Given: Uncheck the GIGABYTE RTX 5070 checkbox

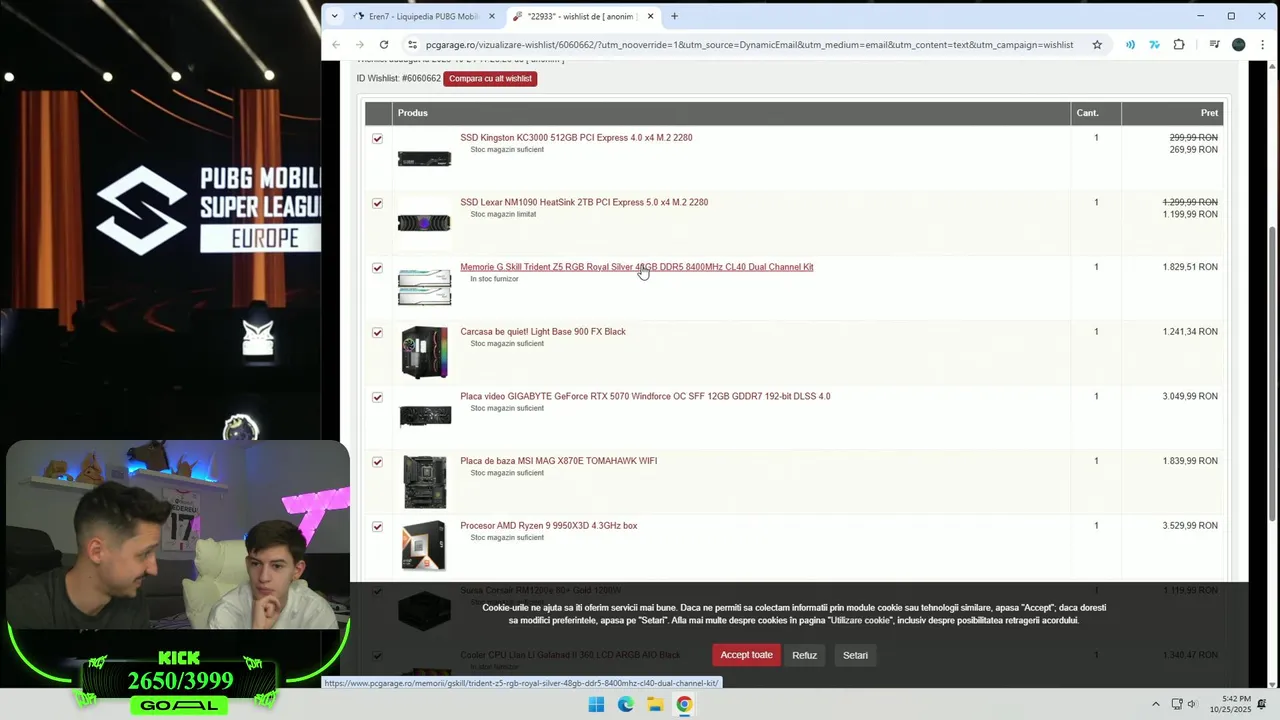Looking at the screenshot, I should click(377, 398).
